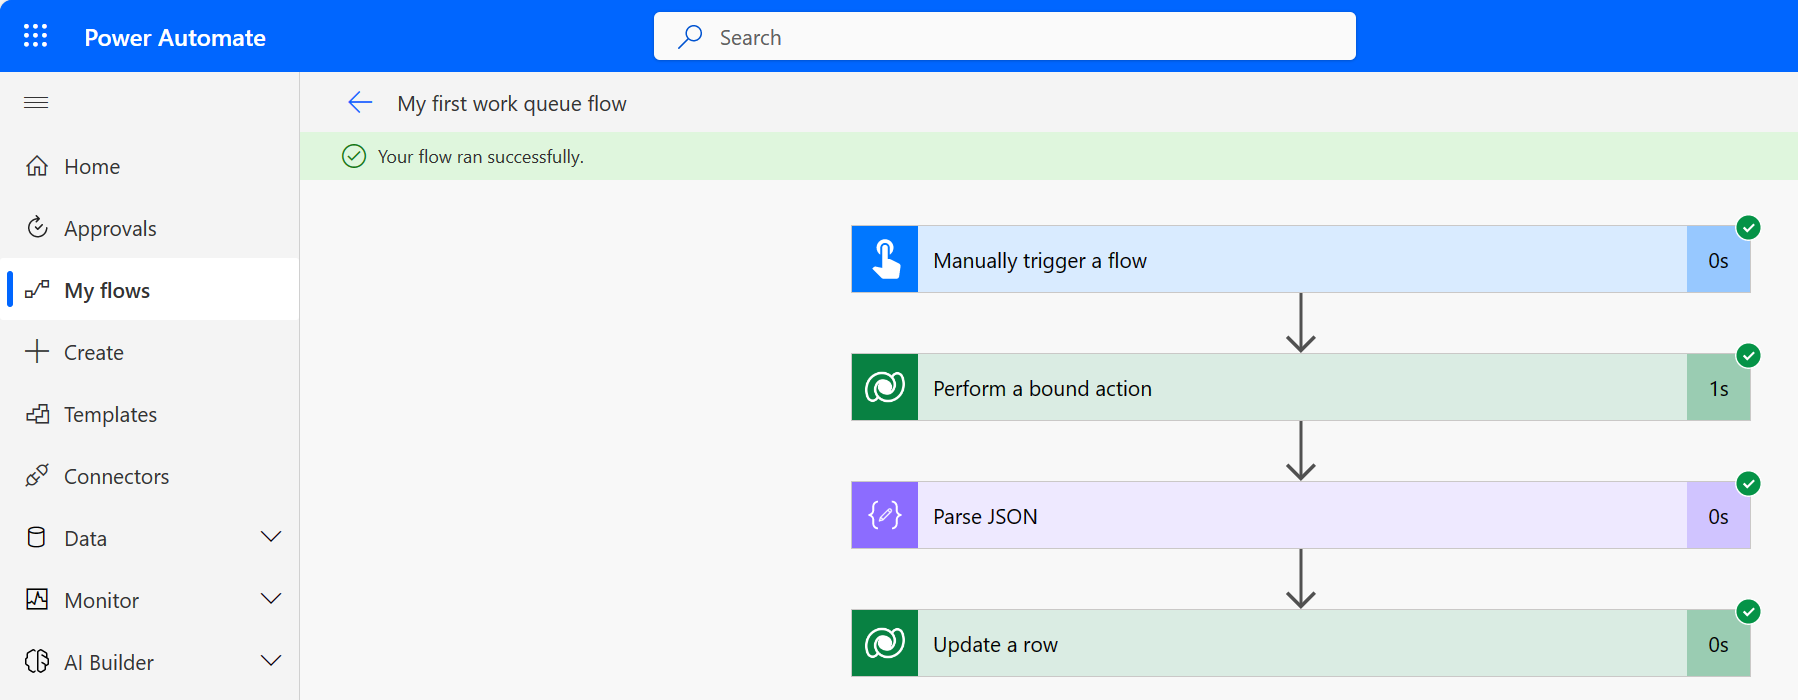This screenshot has height=700, width=1798.
Task: Click the Manually trigger a flow hand icon
Action: pos(885,260)
